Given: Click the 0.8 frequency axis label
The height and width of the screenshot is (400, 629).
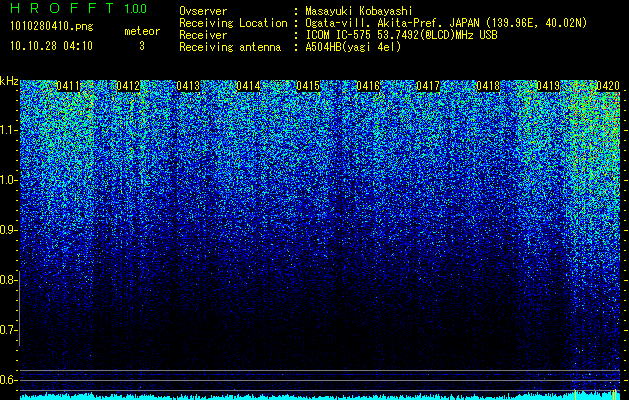Looking at the screenshot, I should [7, 280].
